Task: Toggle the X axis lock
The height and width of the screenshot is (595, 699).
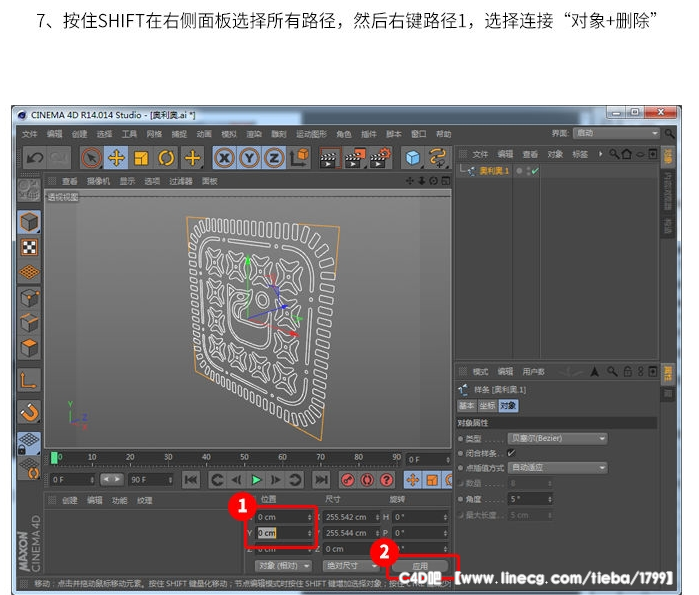Action: coord(224,158)
